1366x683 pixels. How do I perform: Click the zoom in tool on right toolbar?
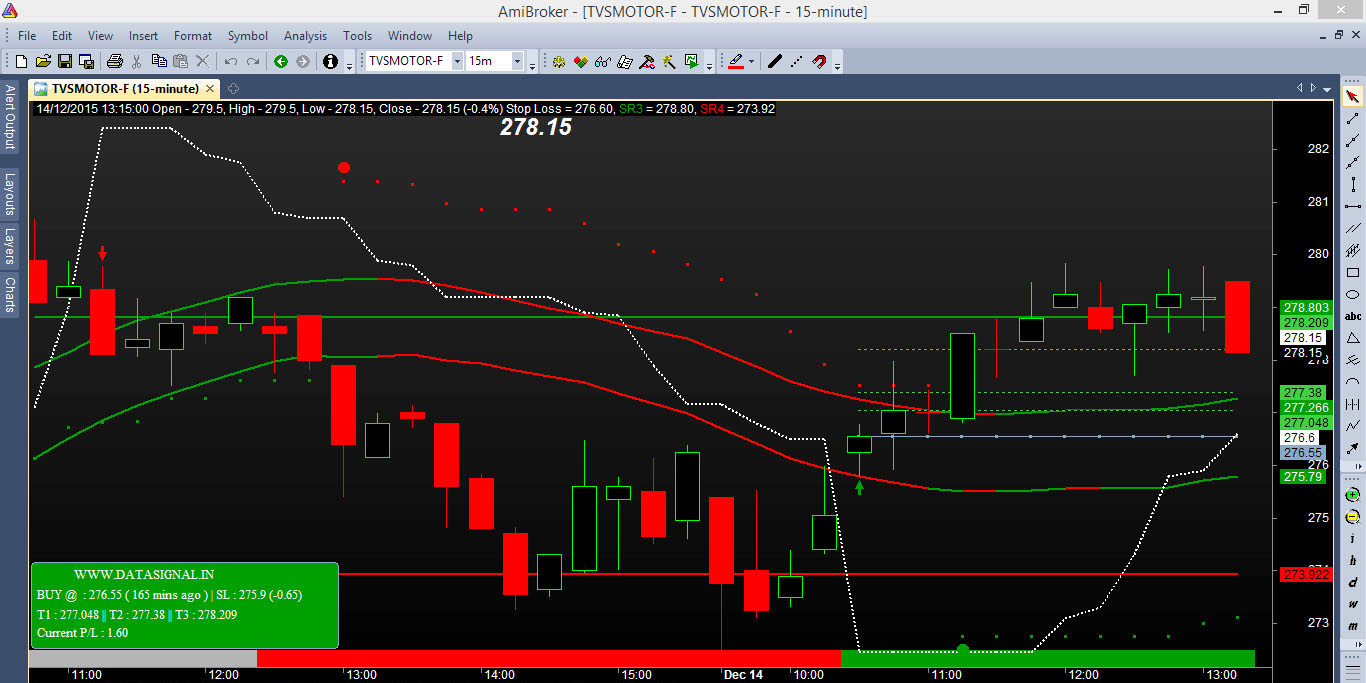pyautogui.click(x=1353, y=493)
